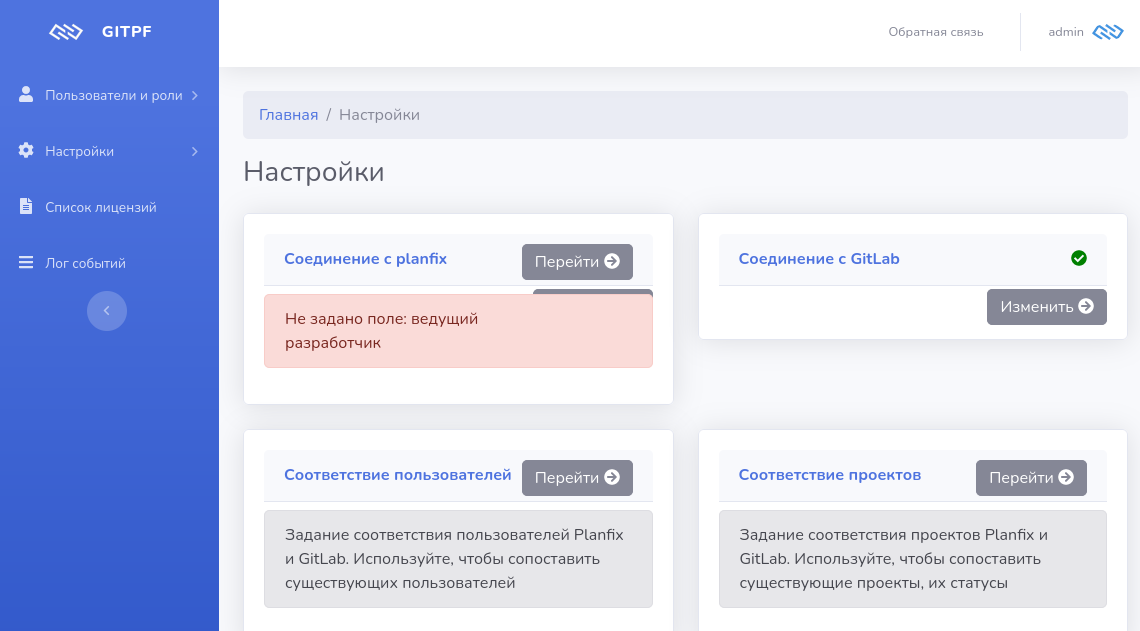Click the Настройки page heading
Screen dimensions: 1140x631
(x=314, y=172)
